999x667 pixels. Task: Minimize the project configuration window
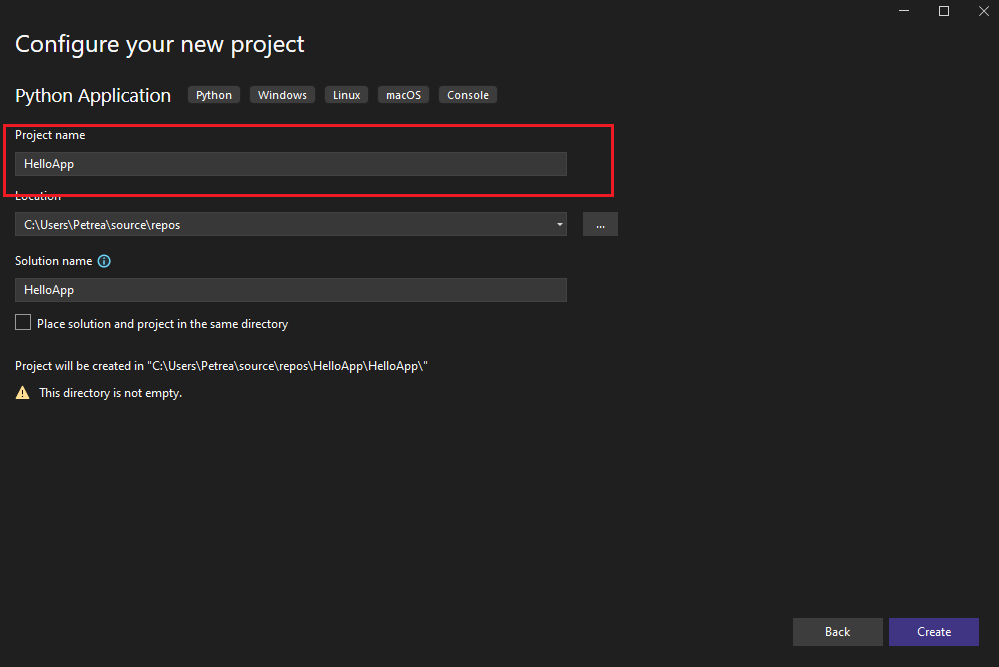click(903, 11)
